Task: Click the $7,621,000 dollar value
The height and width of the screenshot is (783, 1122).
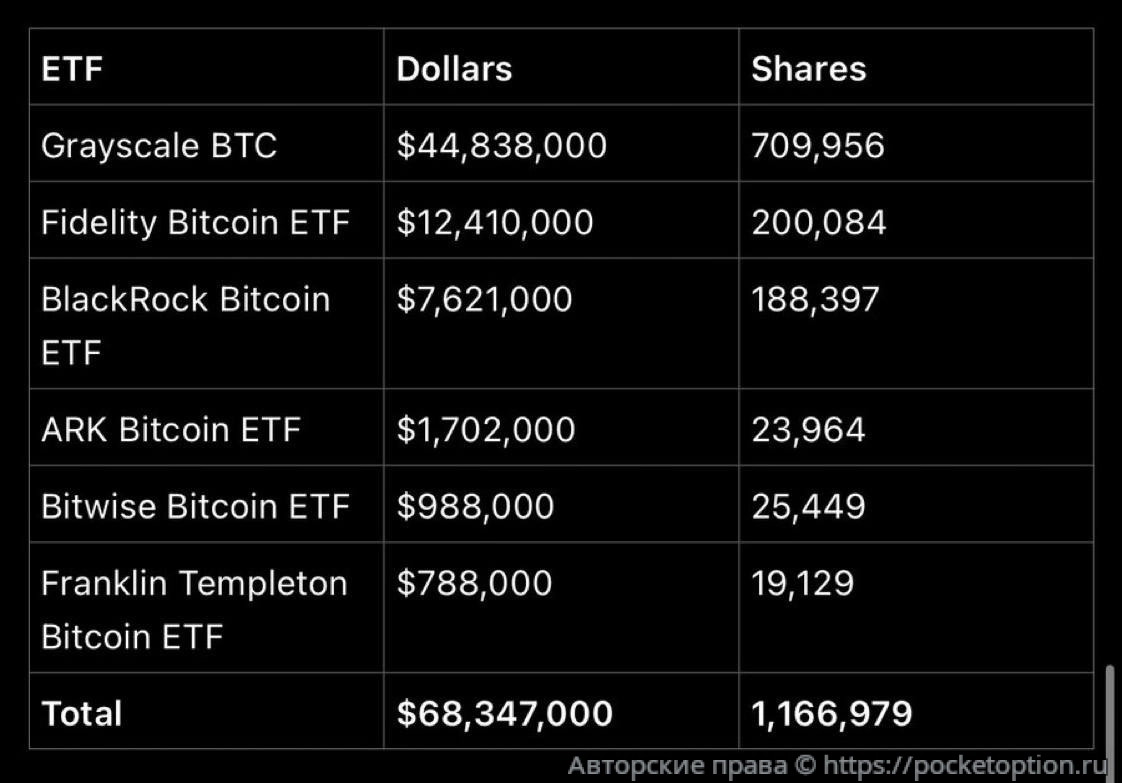Action: coord(484,299)
